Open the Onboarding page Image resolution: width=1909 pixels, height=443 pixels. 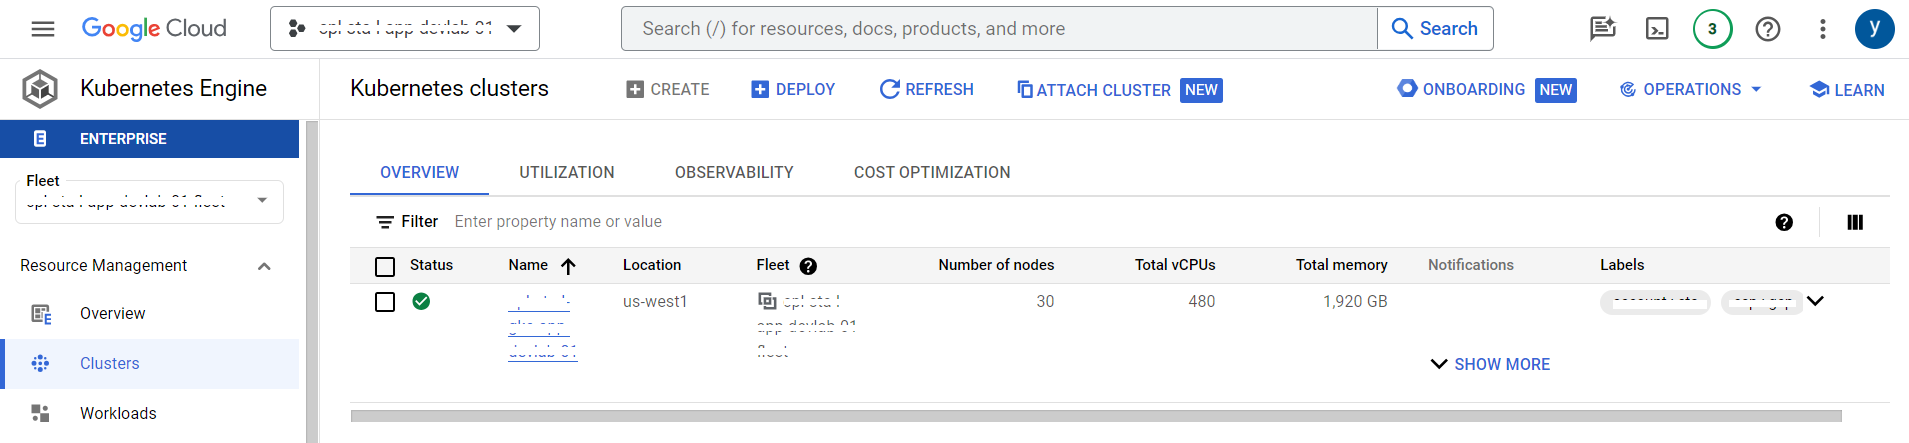[x=1486, y=90]
